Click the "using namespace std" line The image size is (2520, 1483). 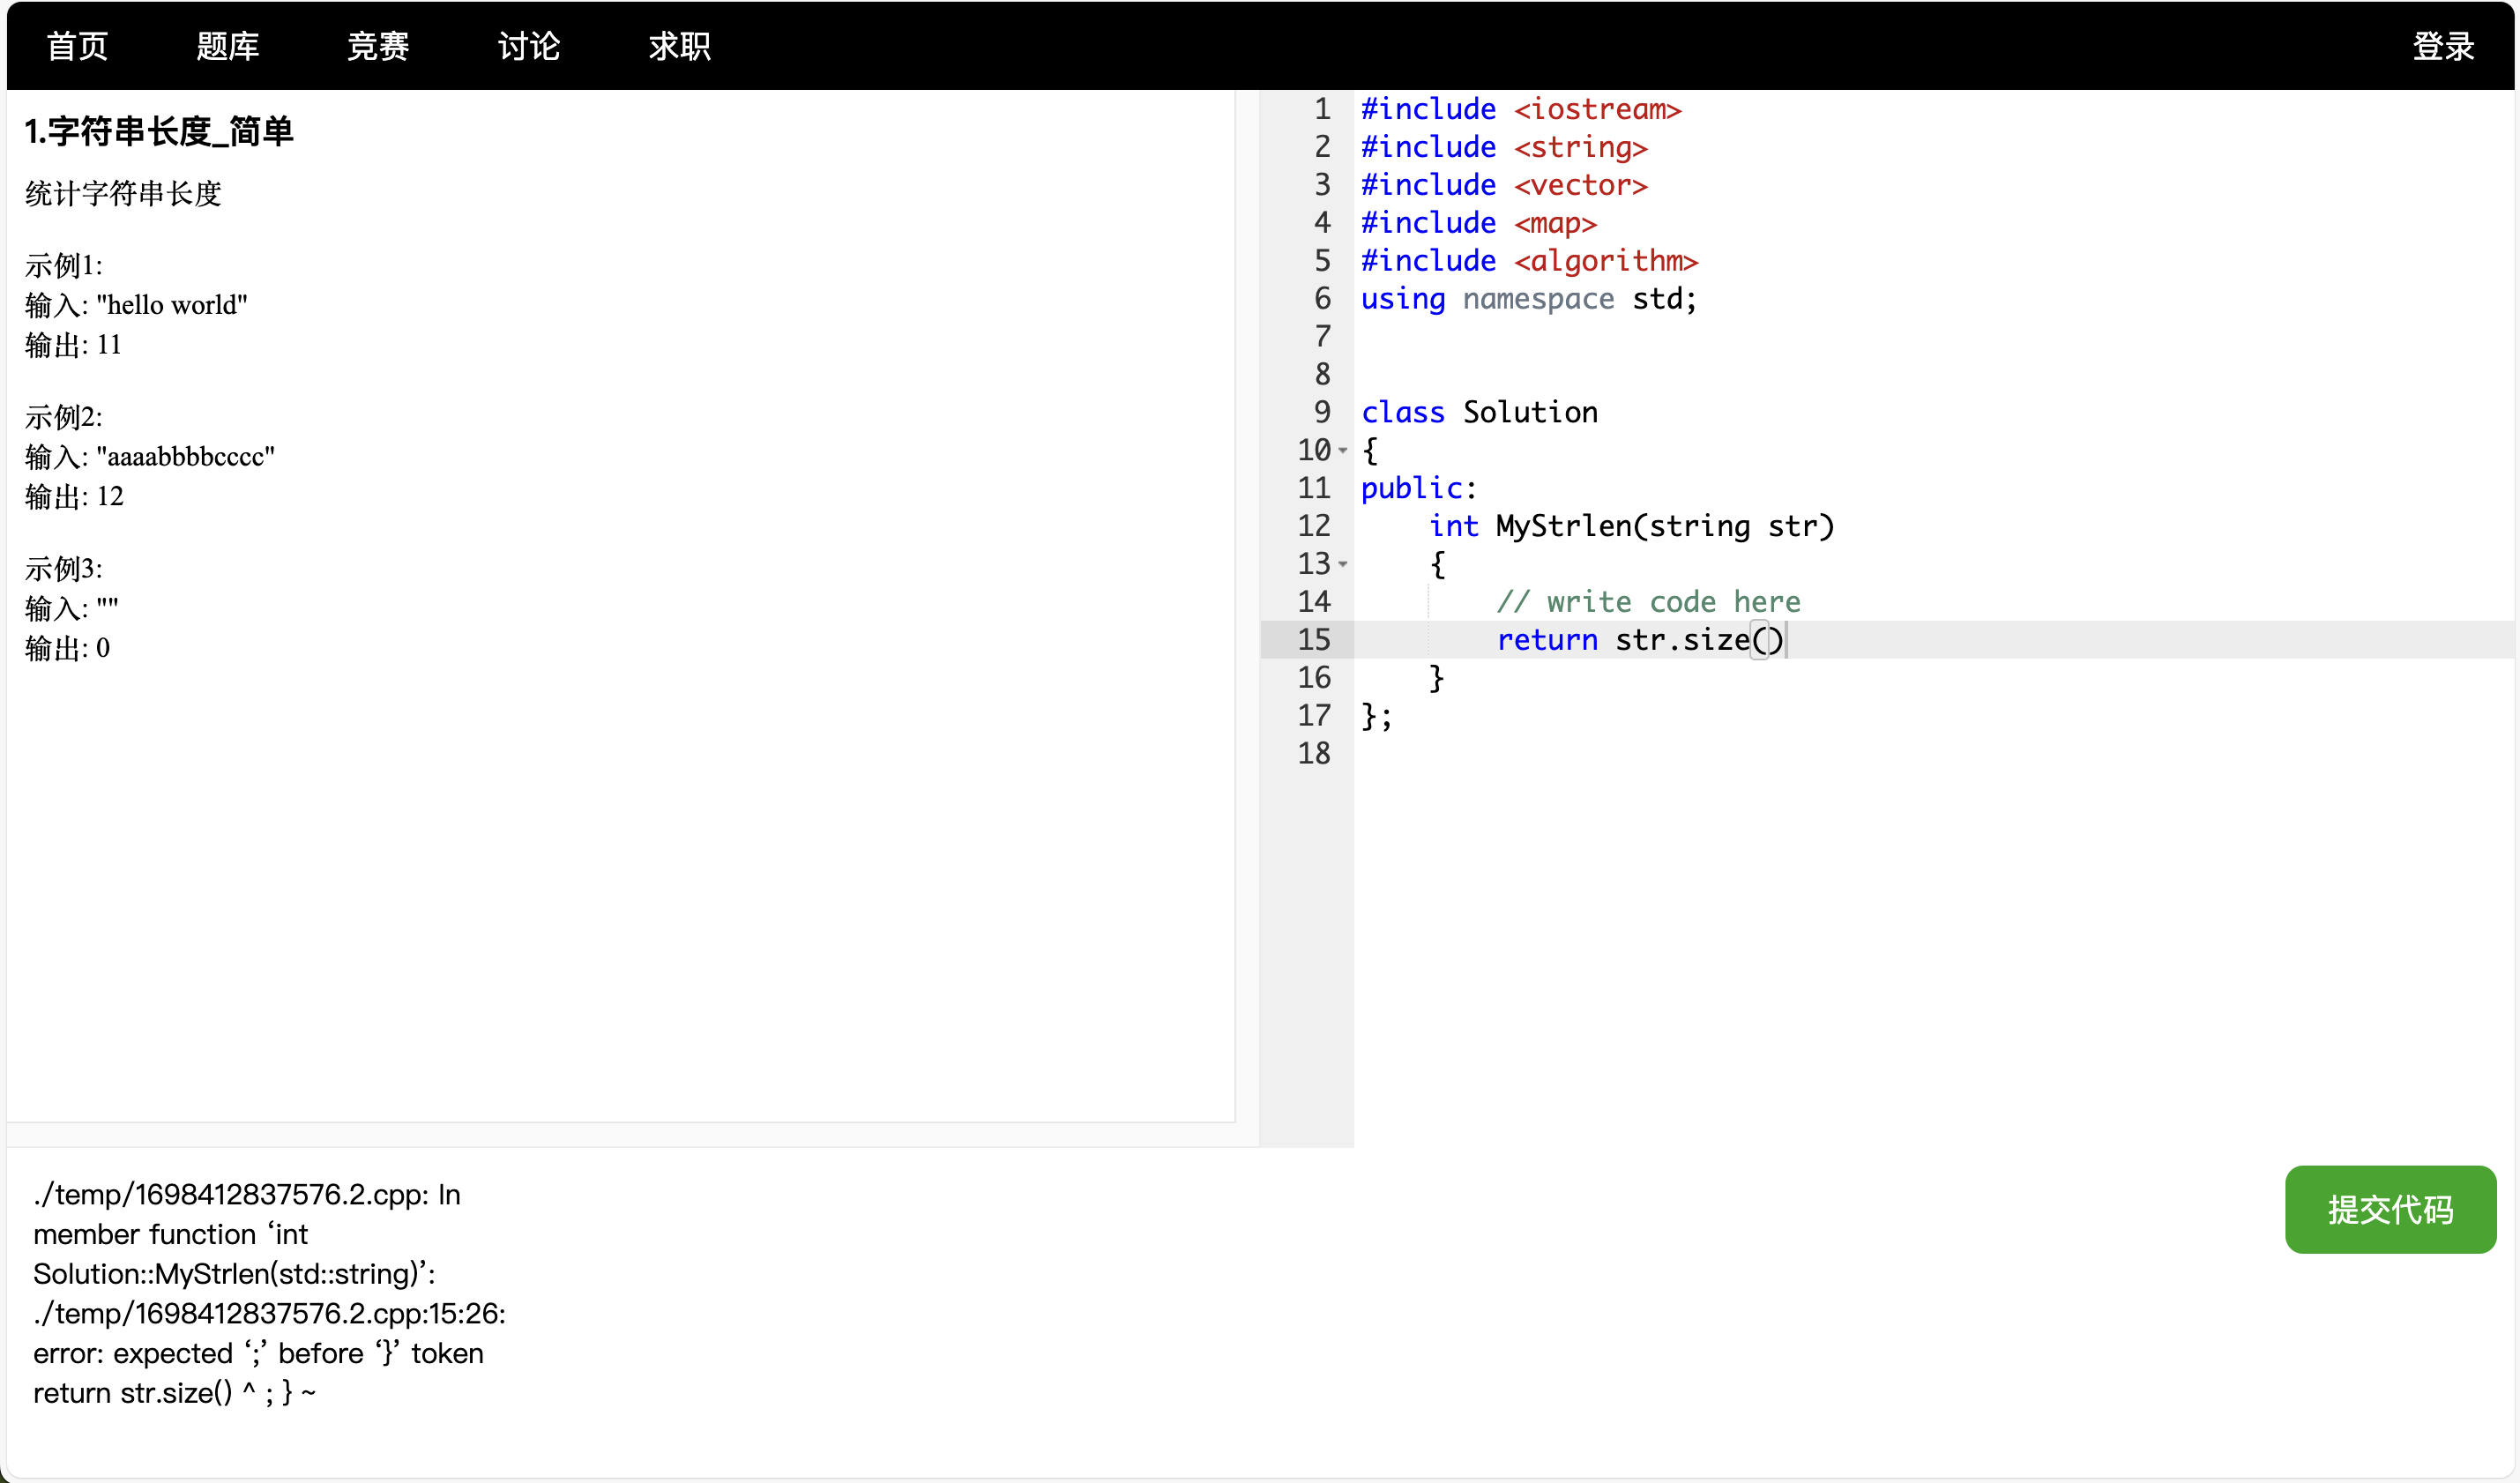point(1528,299)
